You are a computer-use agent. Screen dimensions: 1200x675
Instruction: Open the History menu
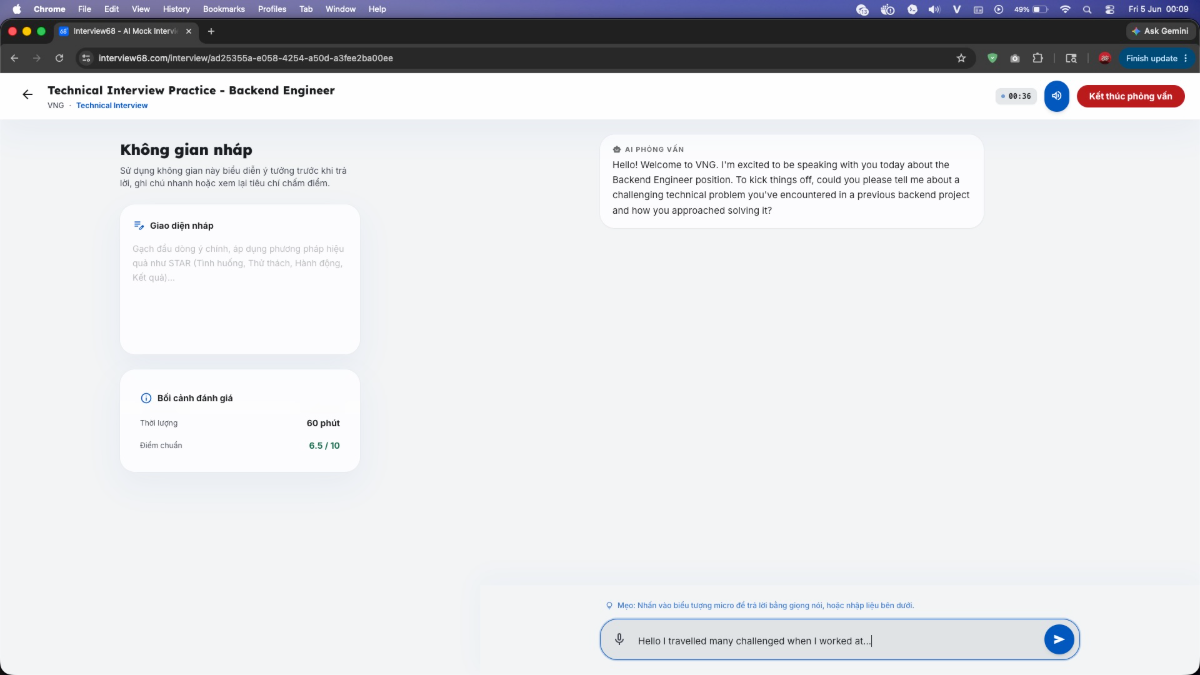[x=176, y=9]
